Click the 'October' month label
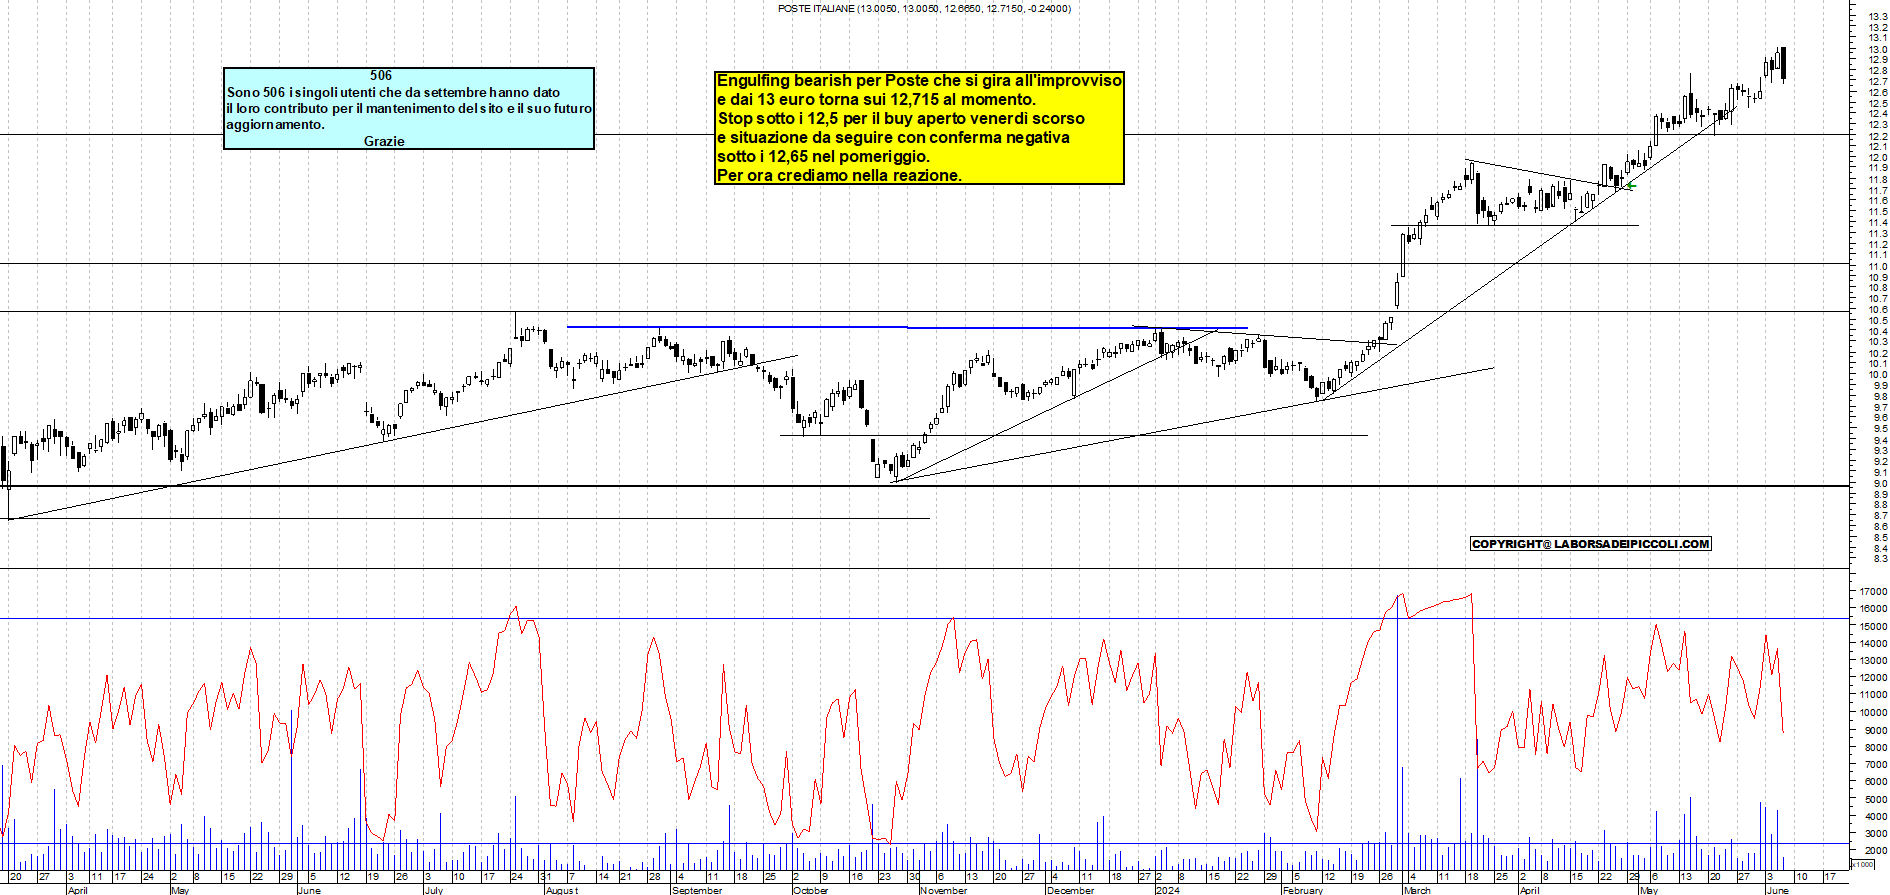 [811, 890]
